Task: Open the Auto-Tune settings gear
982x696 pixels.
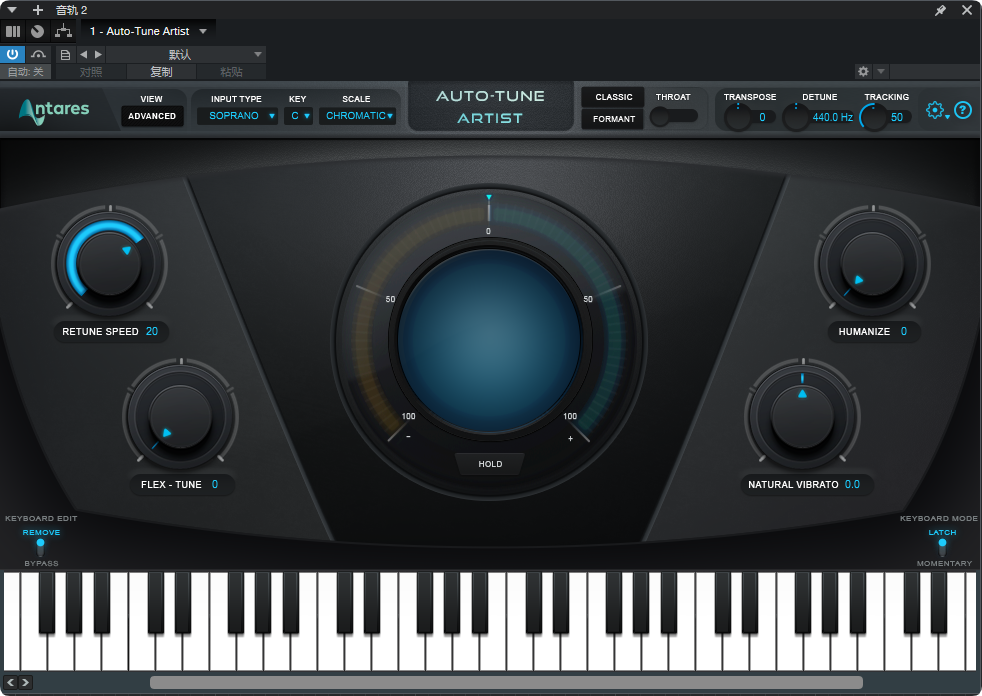Action: click(935, 110)
